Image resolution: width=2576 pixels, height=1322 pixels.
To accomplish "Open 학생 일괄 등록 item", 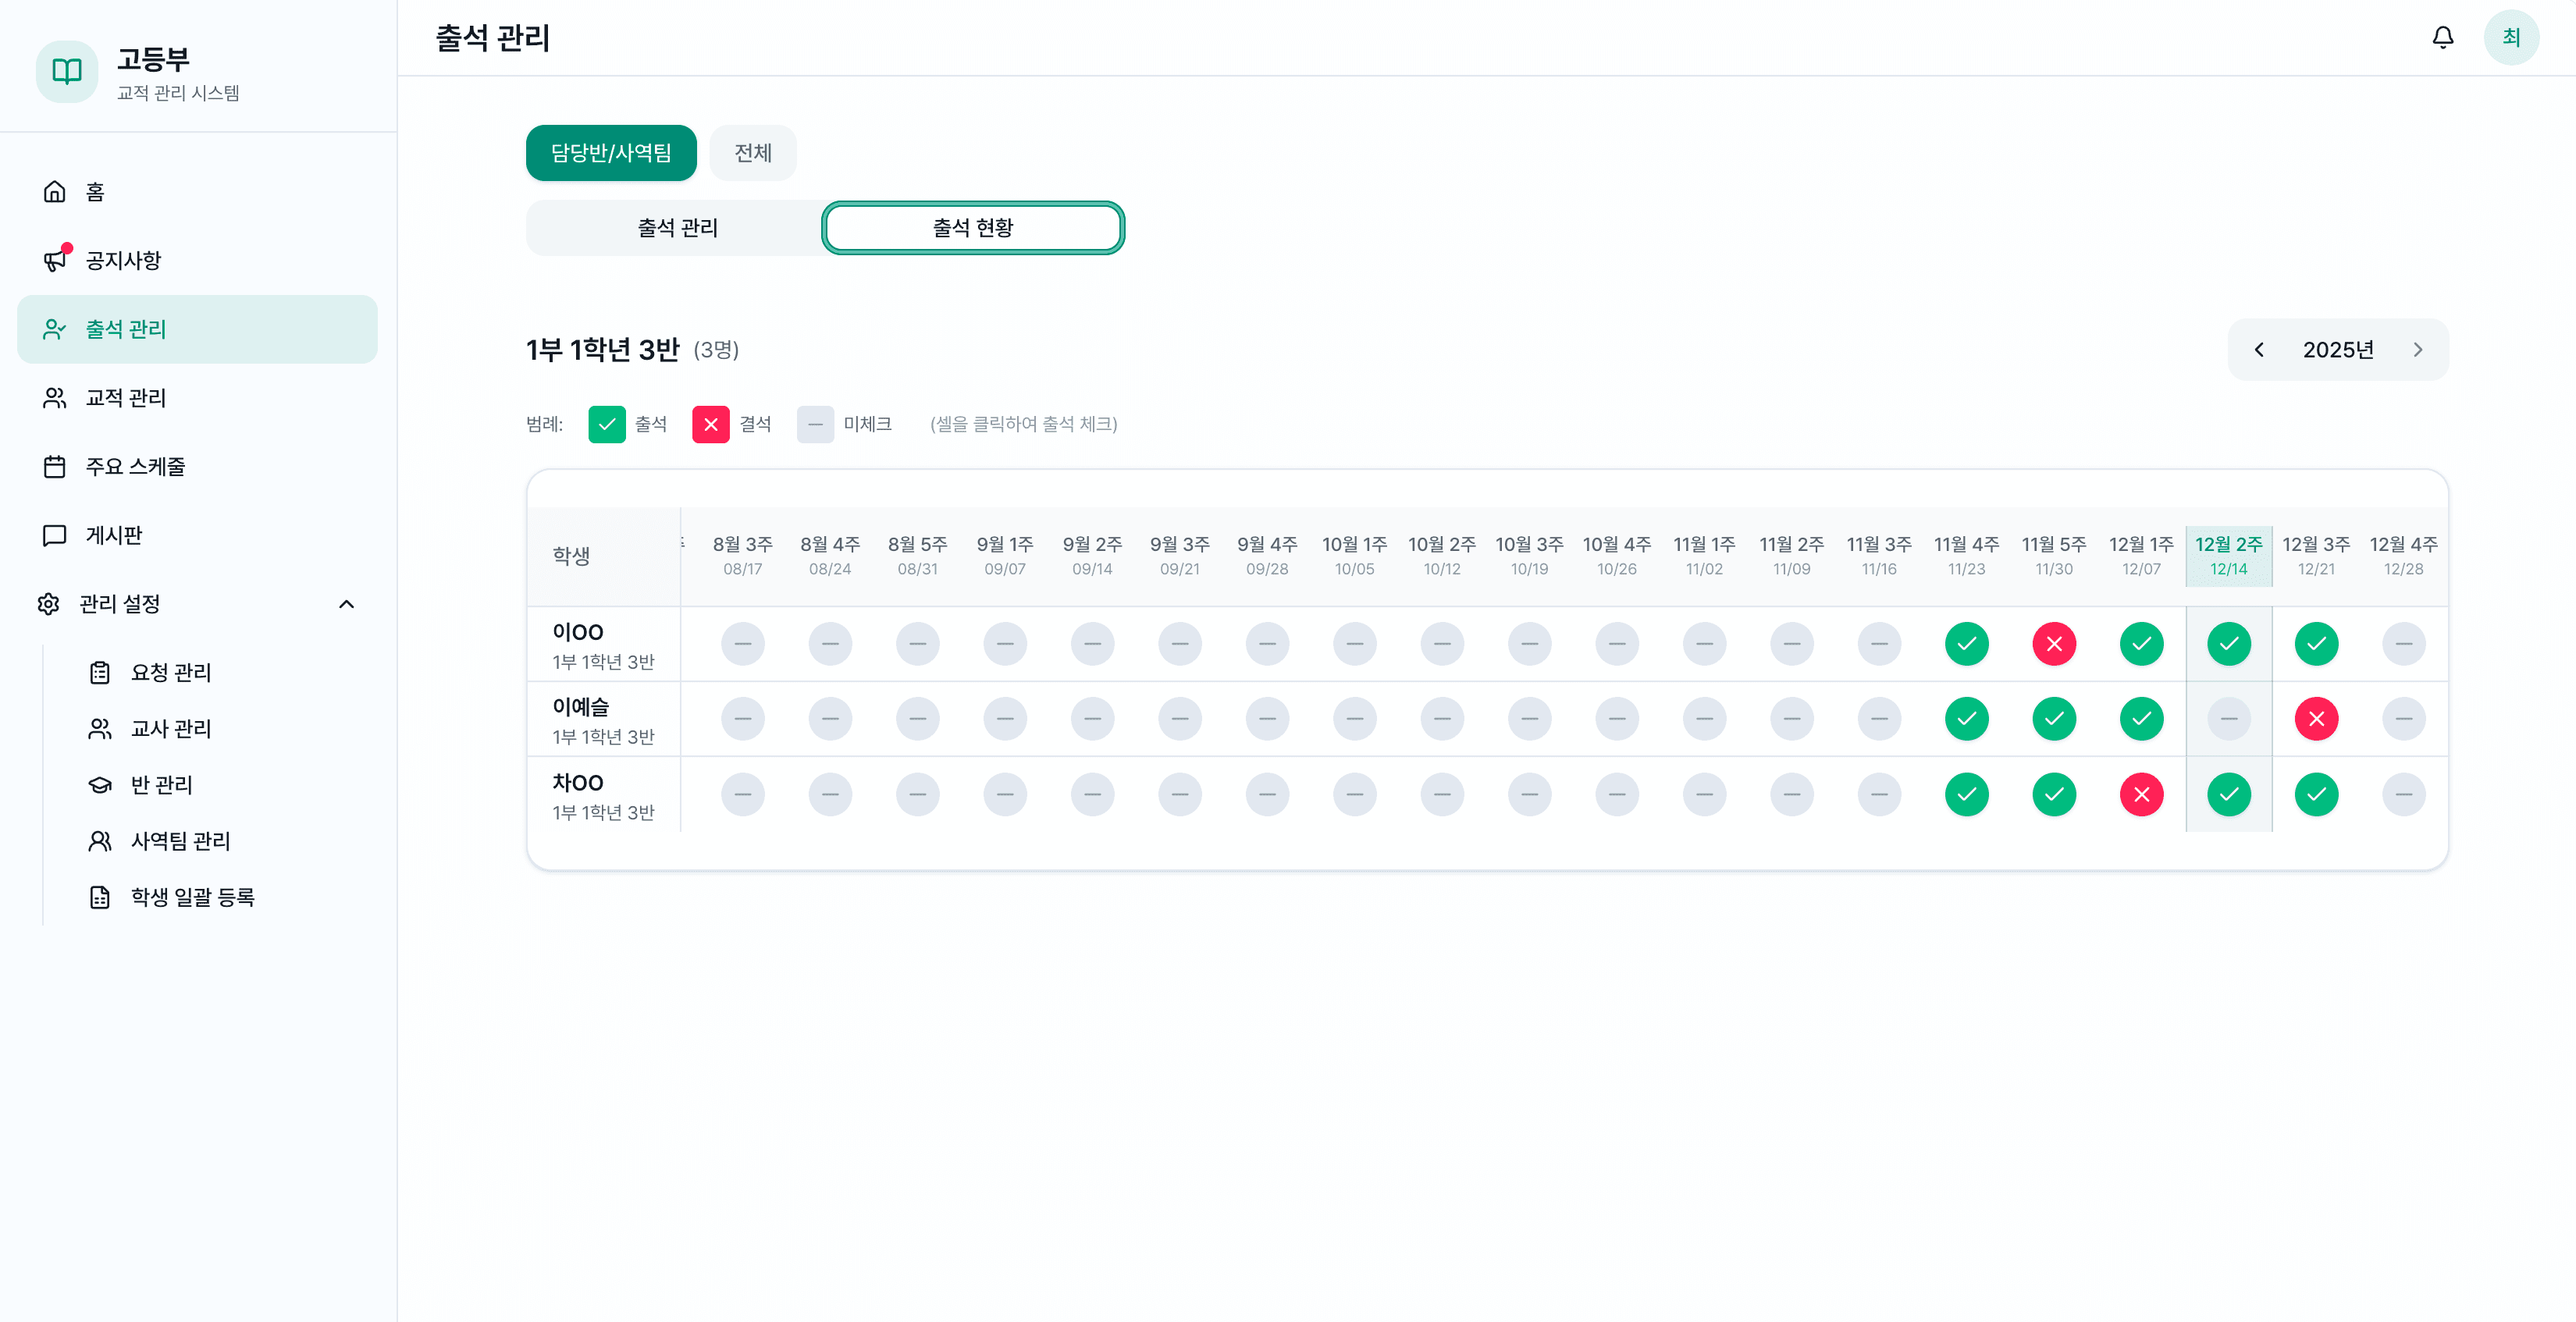I will (192, 897).
